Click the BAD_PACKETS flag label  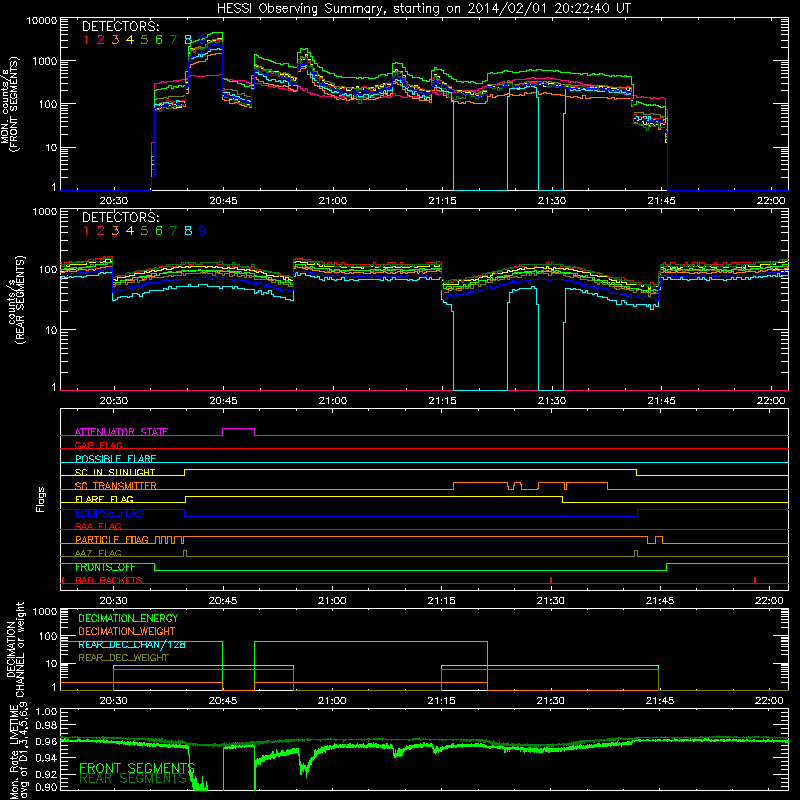[109, 580]
